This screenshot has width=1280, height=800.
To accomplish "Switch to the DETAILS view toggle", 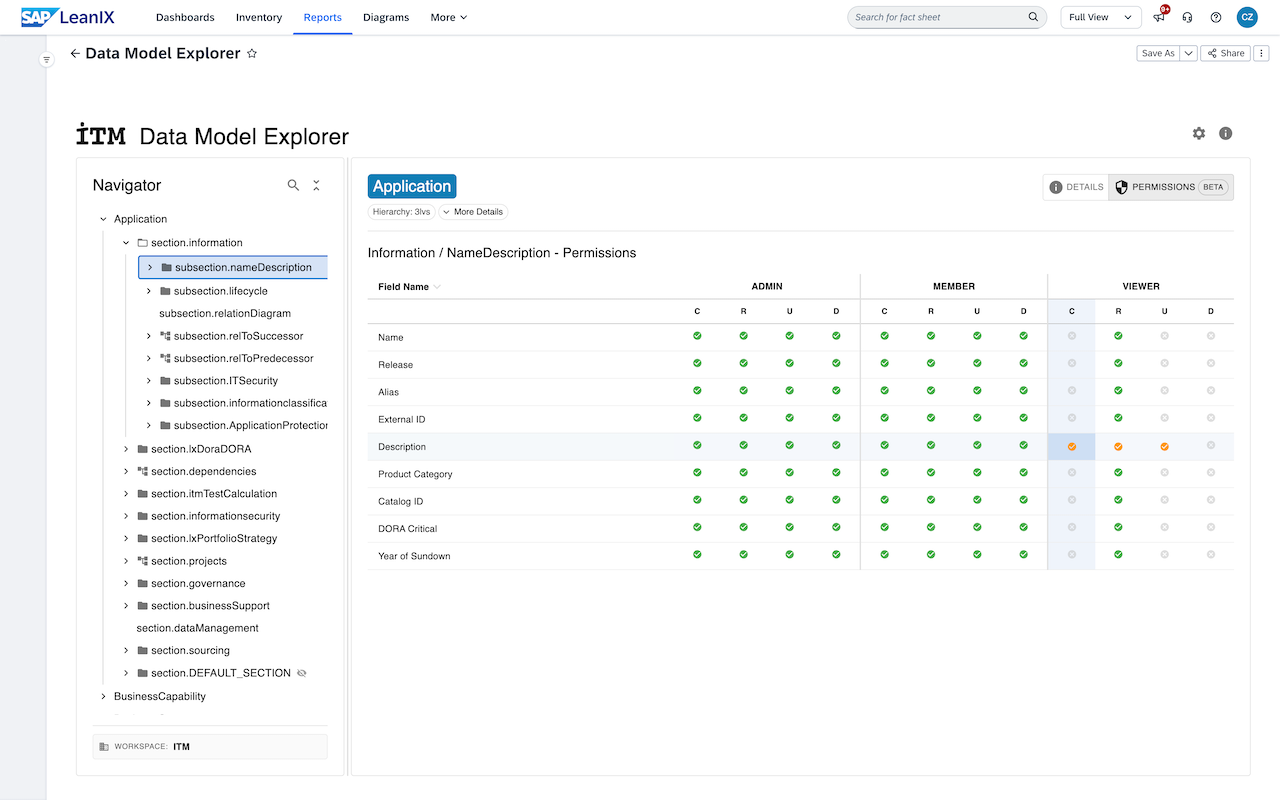I will (x=1076, y=187).
